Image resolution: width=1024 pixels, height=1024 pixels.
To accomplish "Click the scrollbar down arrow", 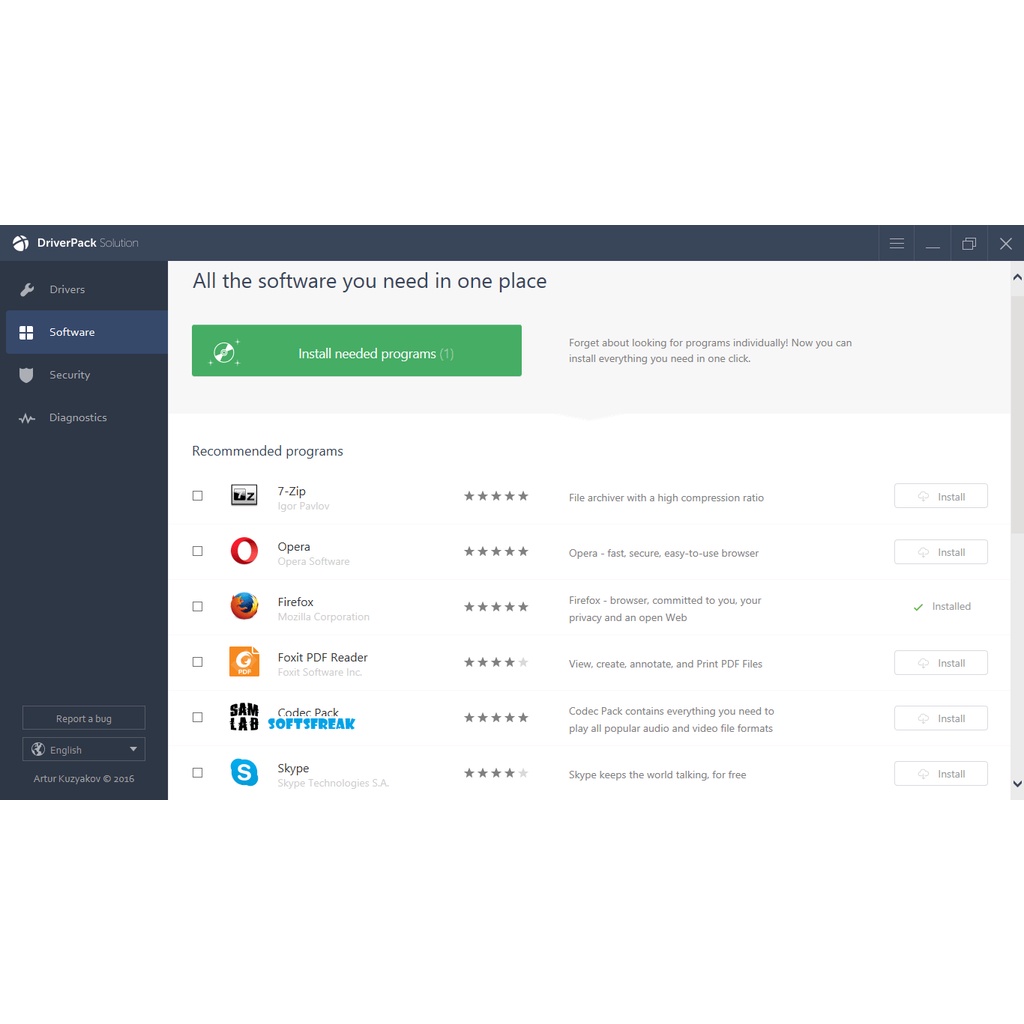I will (1017, 784).
